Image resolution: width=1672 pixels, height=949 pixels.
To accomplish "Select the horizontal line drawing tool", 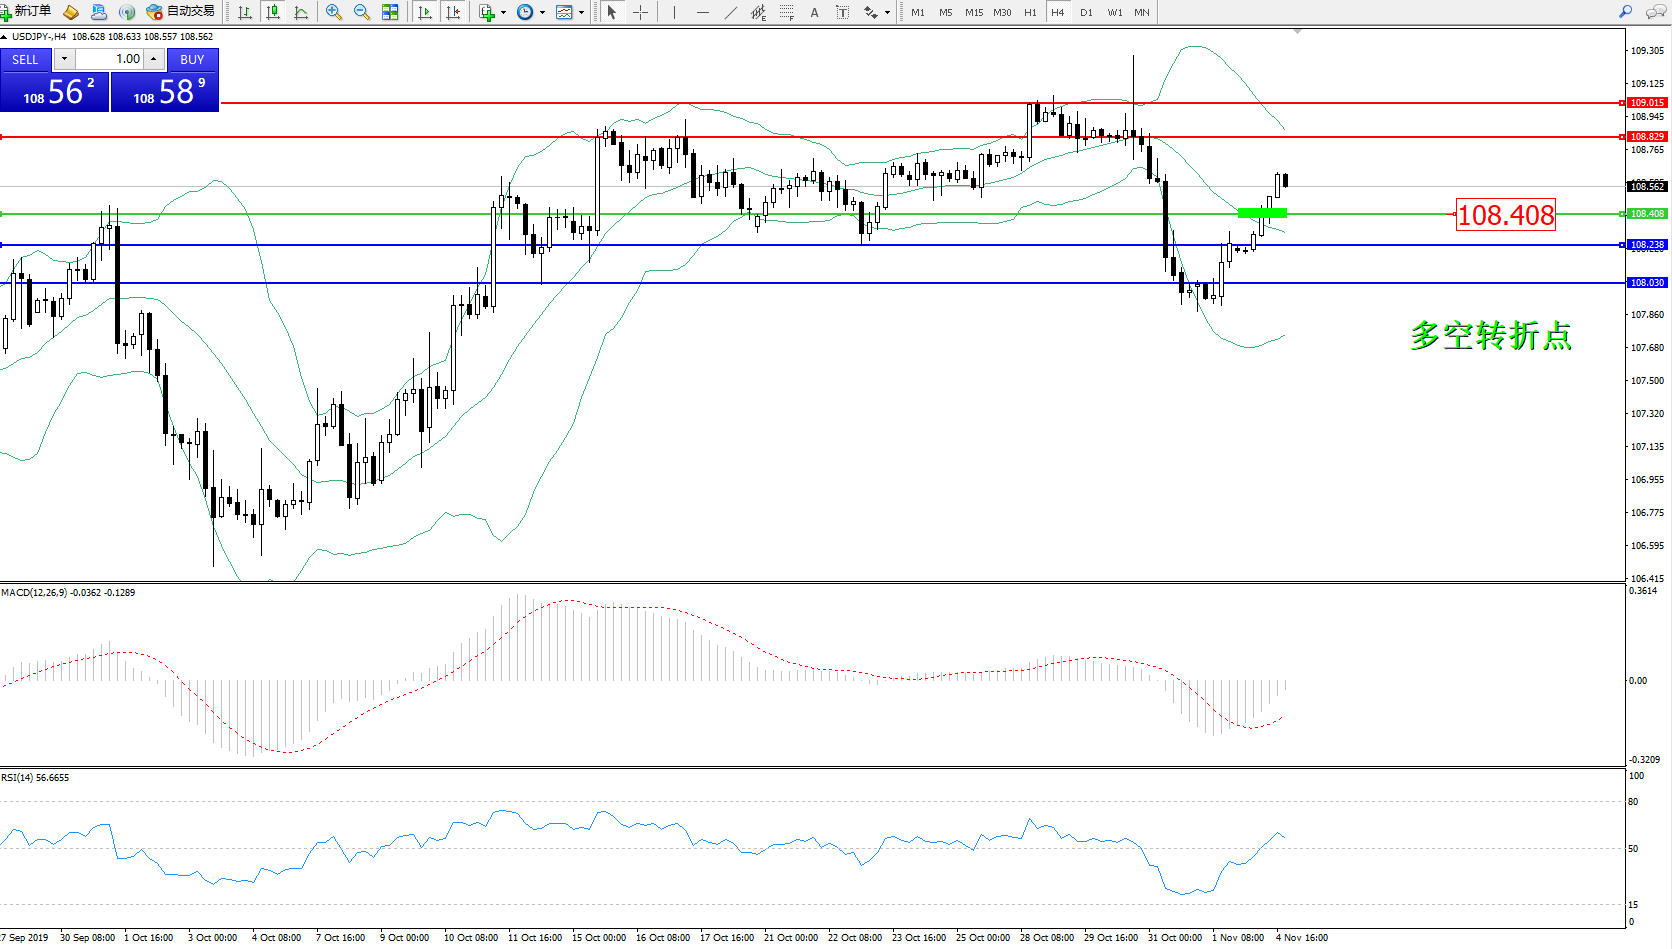I will click(703, 12).
